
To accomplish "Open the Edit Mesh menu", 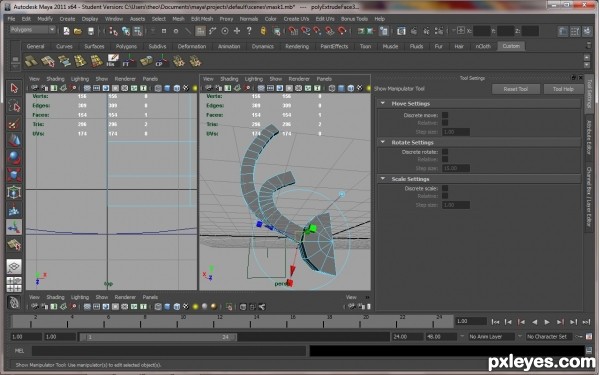I will pyautogui.click(x=202, y=19).
